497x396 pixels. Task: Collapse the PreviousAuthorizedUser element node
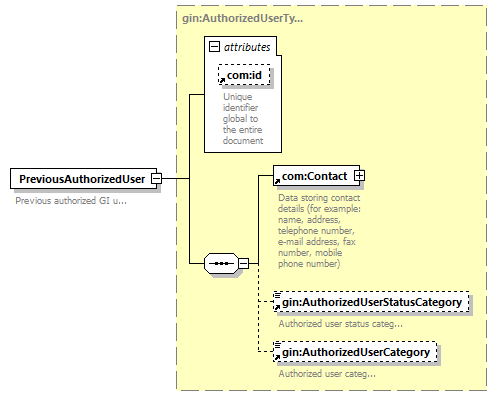tap(156, 179)
